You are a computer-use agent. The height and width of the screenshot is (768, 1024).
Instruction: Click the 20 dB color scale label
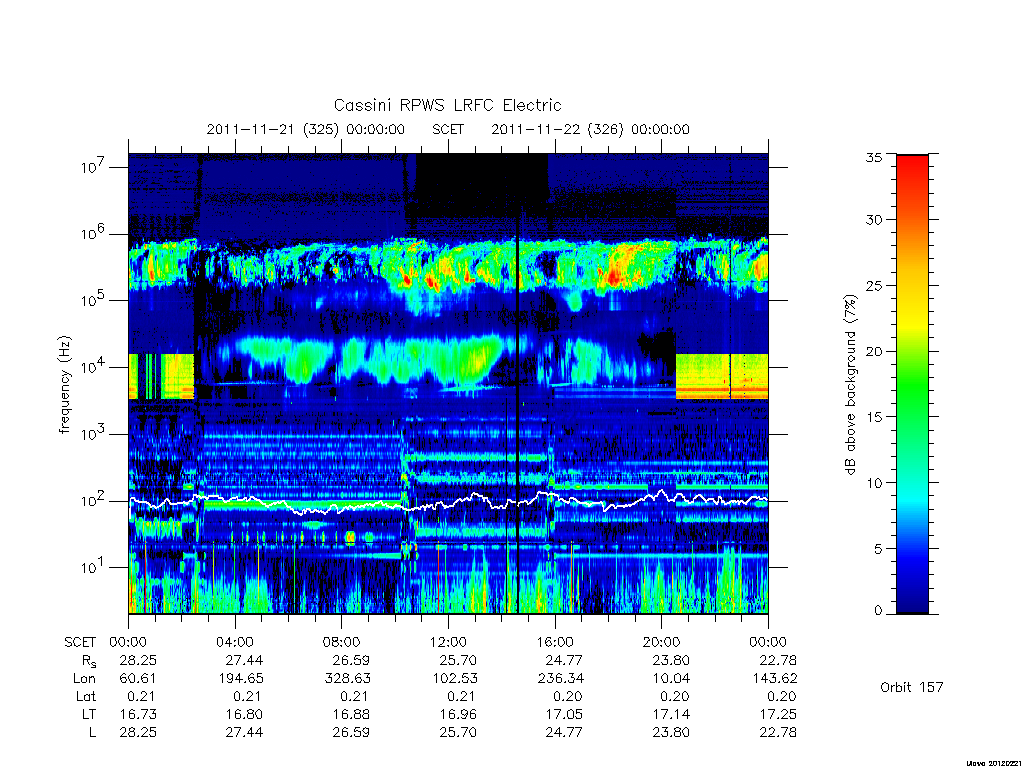pos(874,351)
